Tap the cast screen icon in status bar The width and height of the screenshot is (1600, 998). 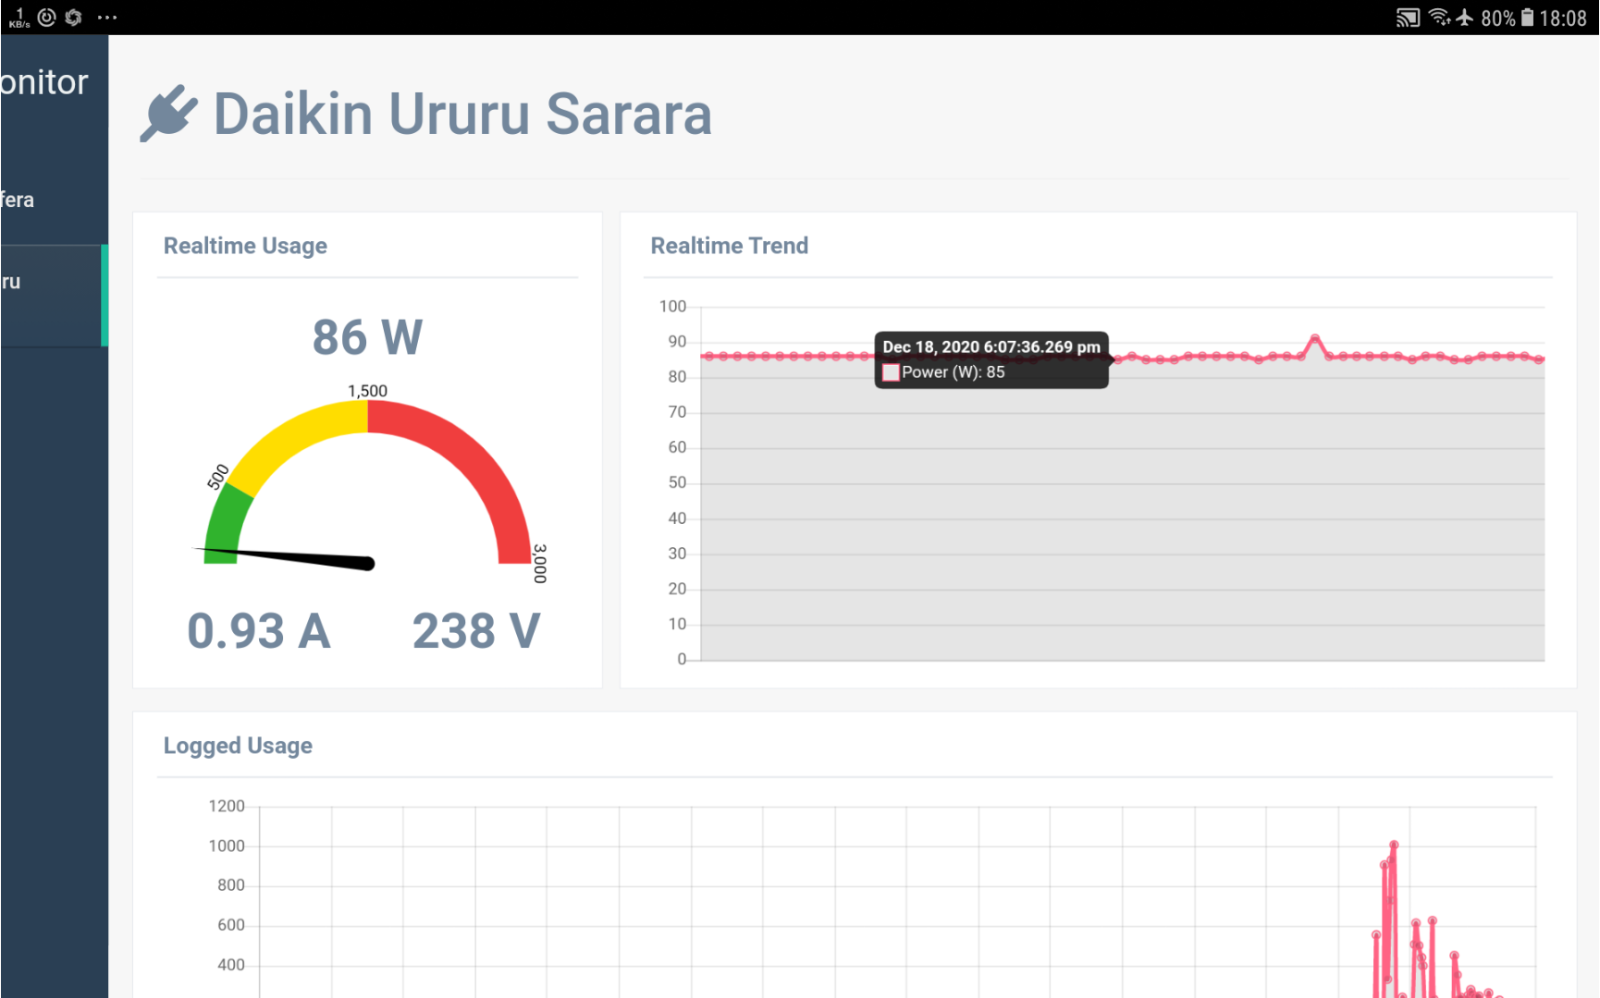click(1408, 18)
